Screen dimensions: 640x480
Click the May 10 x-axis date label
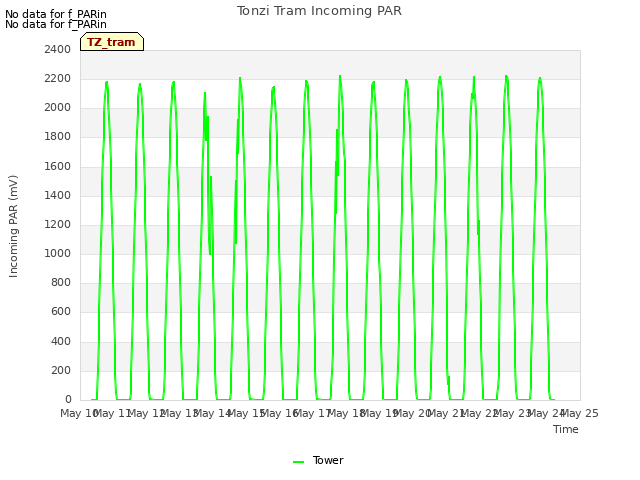point(79,413)
